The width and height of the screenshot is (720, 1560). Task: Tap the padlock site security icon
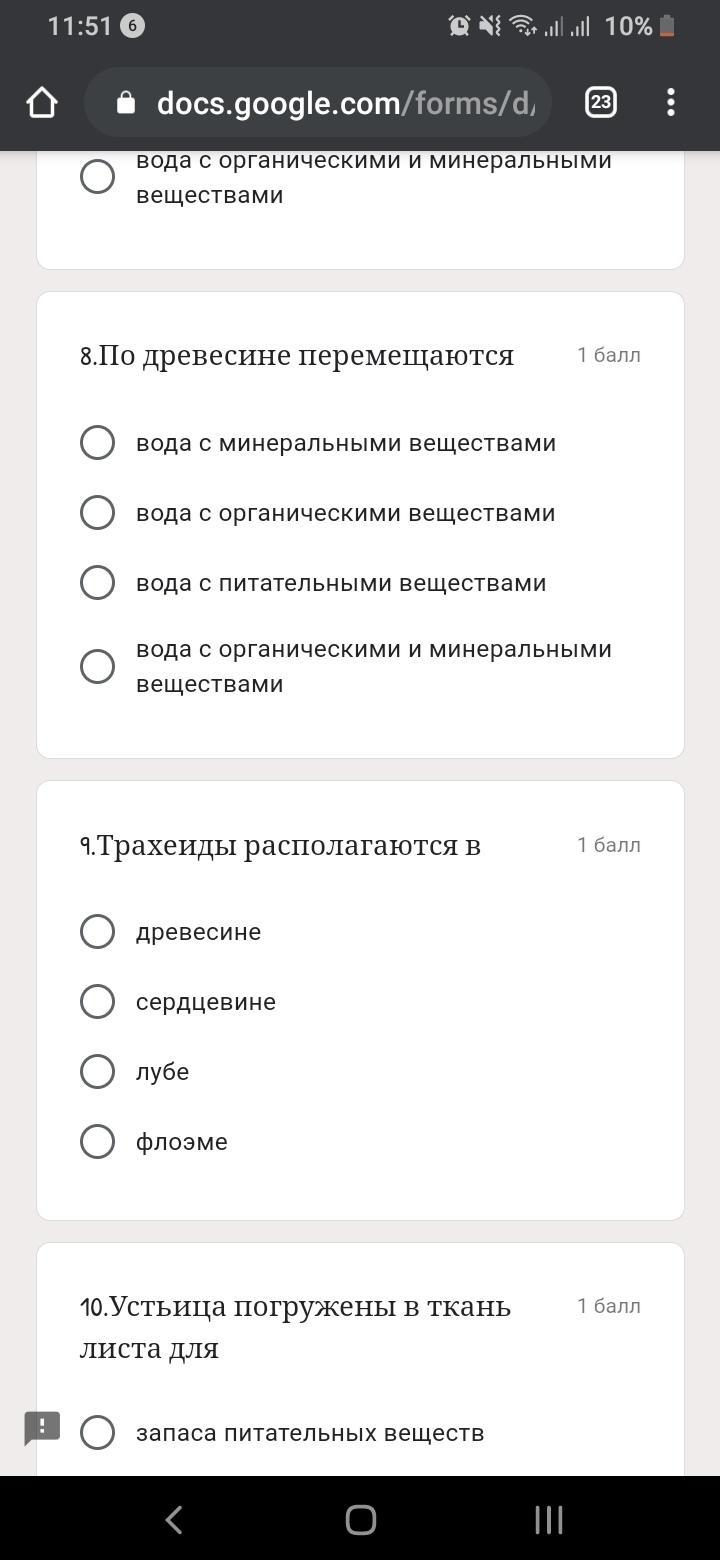click(126, 102)
